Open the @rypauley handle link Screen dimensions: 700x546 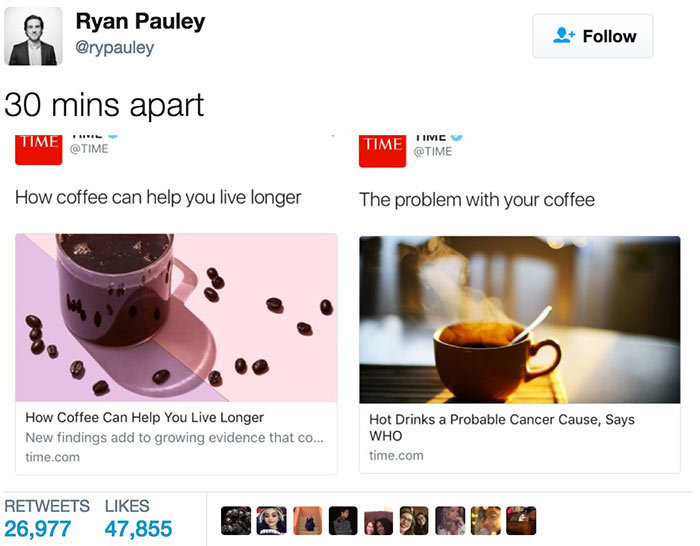point(115,47)
